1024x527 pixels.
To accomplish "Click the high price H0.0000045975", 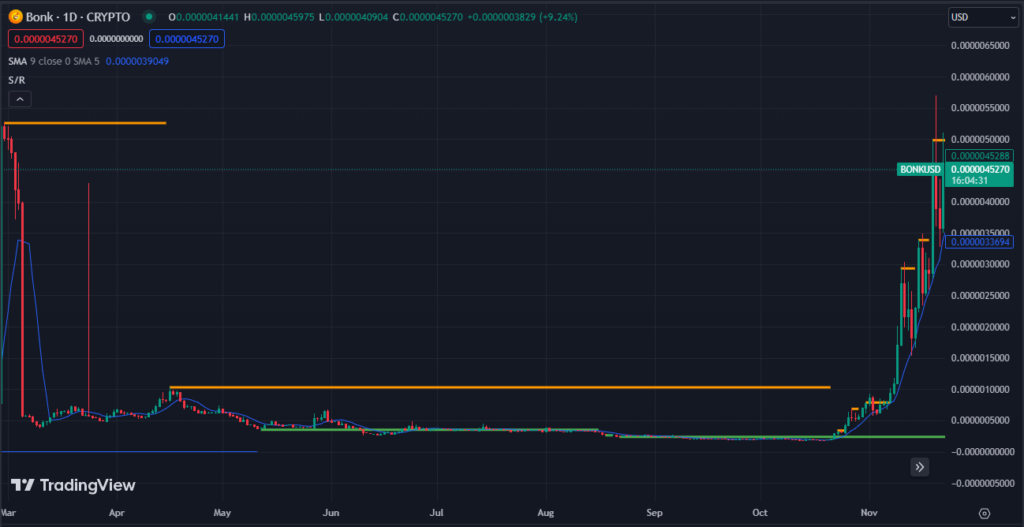I will click(x=280, y=17).
